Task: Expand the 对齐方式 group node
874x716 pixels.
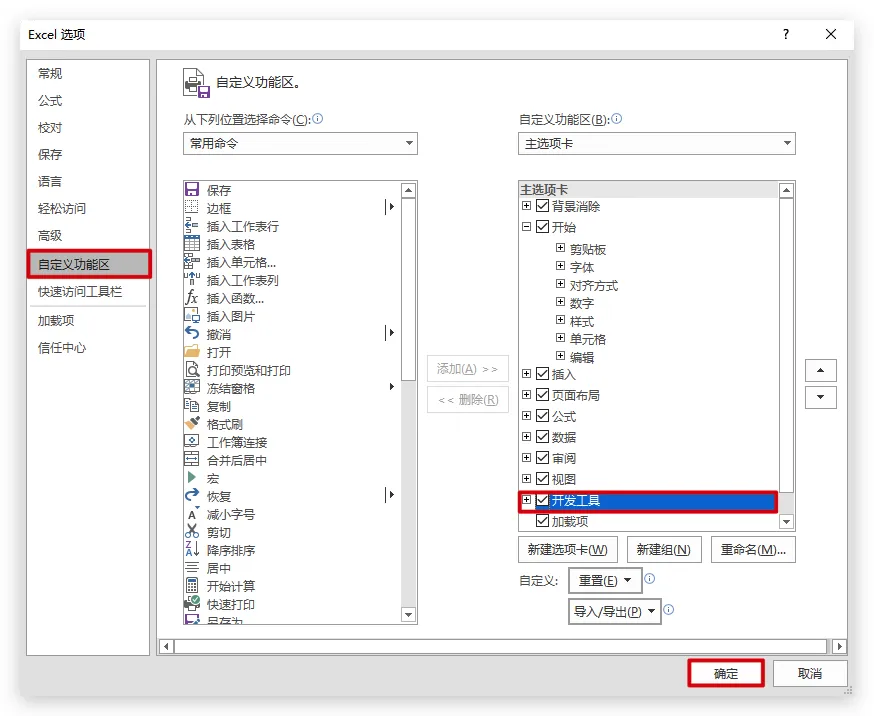Action: (560, 284)
